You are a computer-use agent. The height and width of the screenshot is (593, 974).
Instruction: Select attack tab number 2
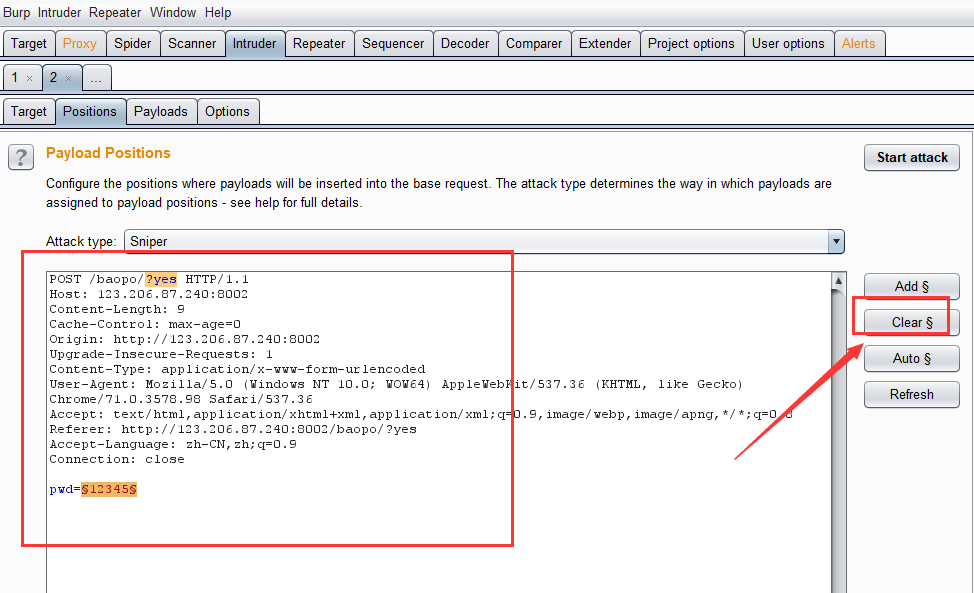tap(53, 78)
